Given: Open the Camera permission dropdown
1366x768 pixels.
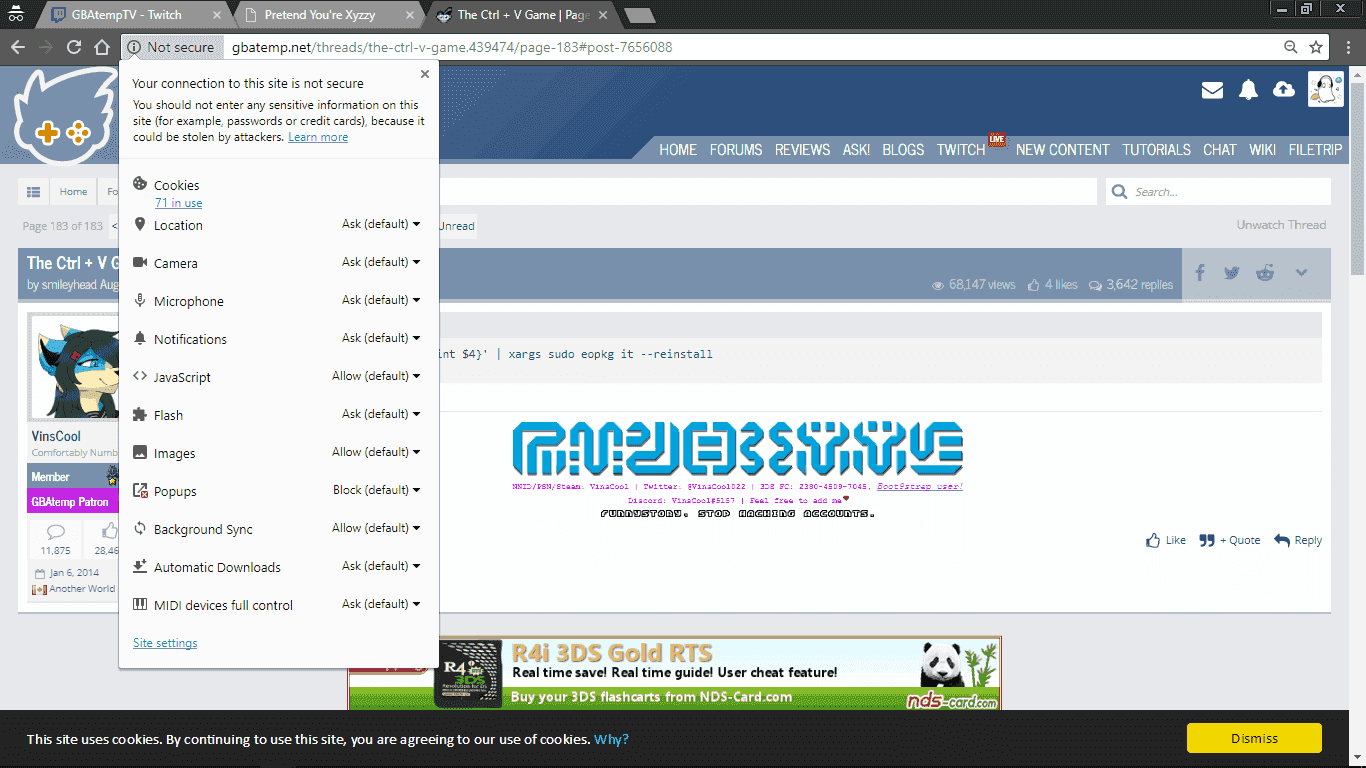Looking at the screenshot, I should [x=381, y=262].
